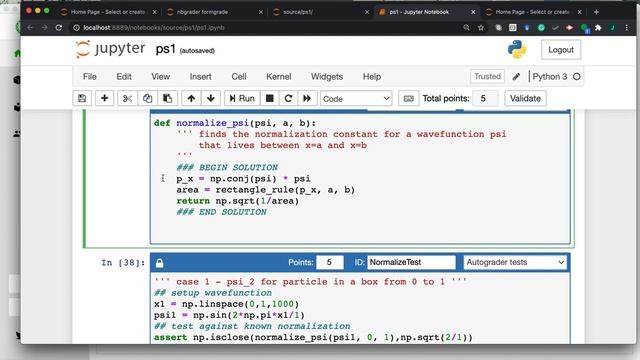The width and height of the screenshot is (640, 360).
Task: Interrupt the kernel with the stop icon
Action: pyautogui.click(x=269, y=98)
